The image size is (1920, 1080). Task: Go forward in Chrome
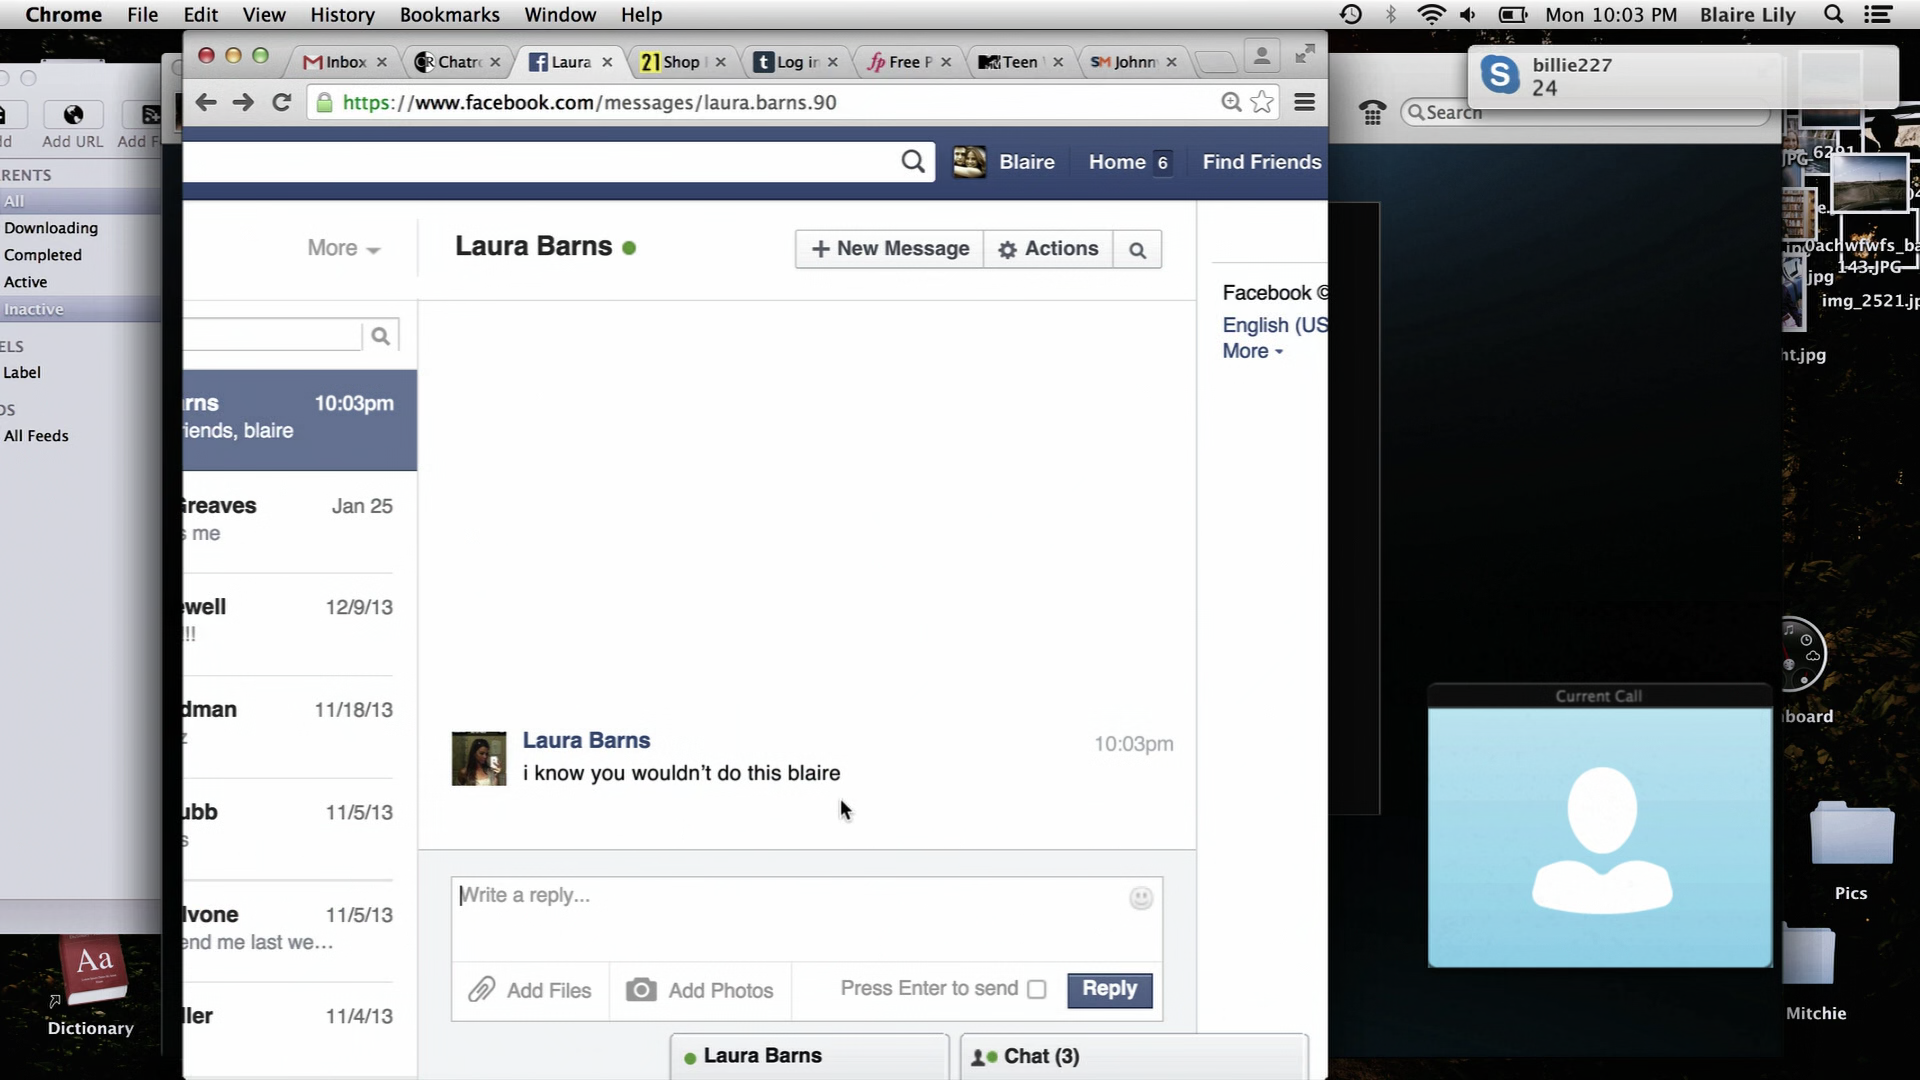click(243, 102)
